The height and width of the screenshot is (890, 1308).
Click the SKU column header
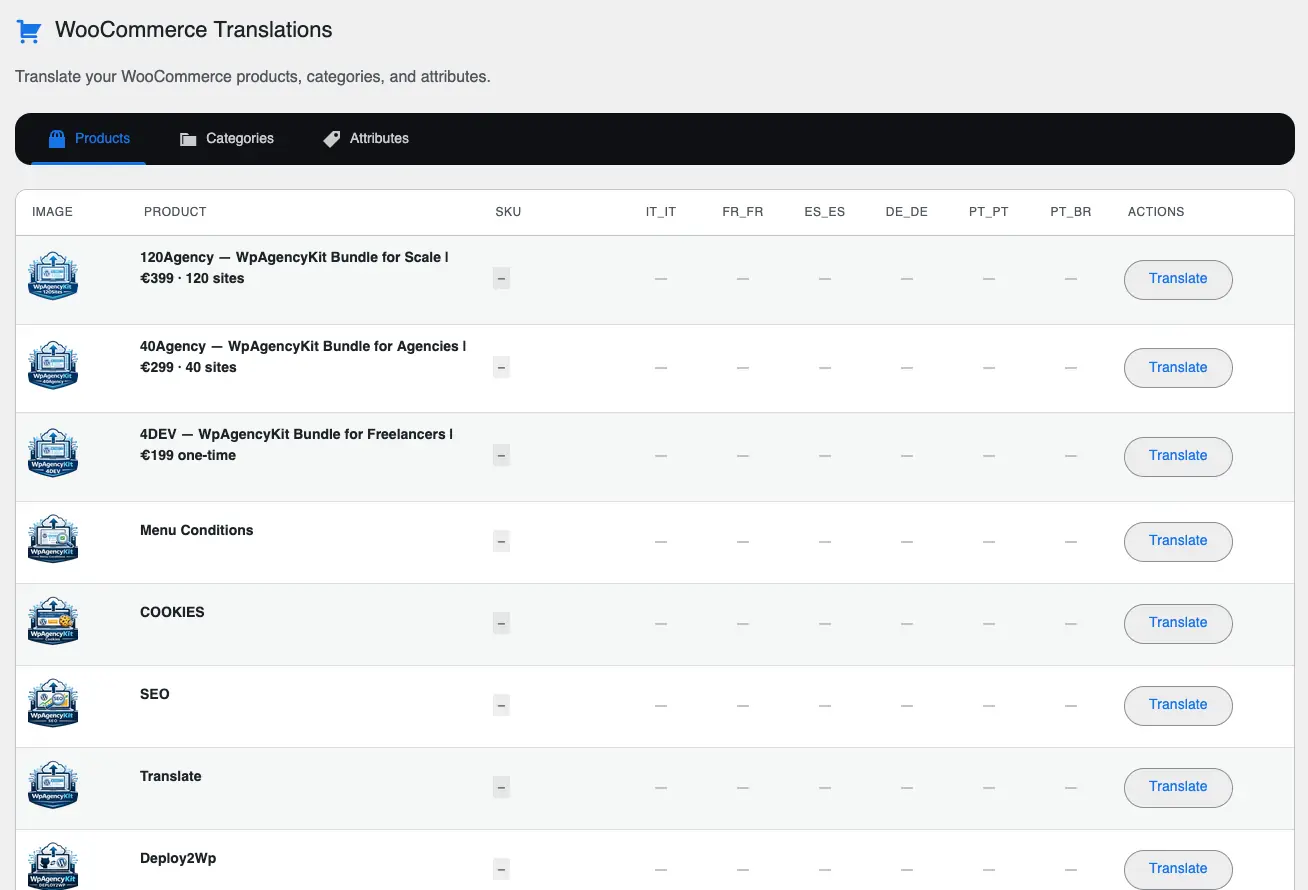point(508,212)
